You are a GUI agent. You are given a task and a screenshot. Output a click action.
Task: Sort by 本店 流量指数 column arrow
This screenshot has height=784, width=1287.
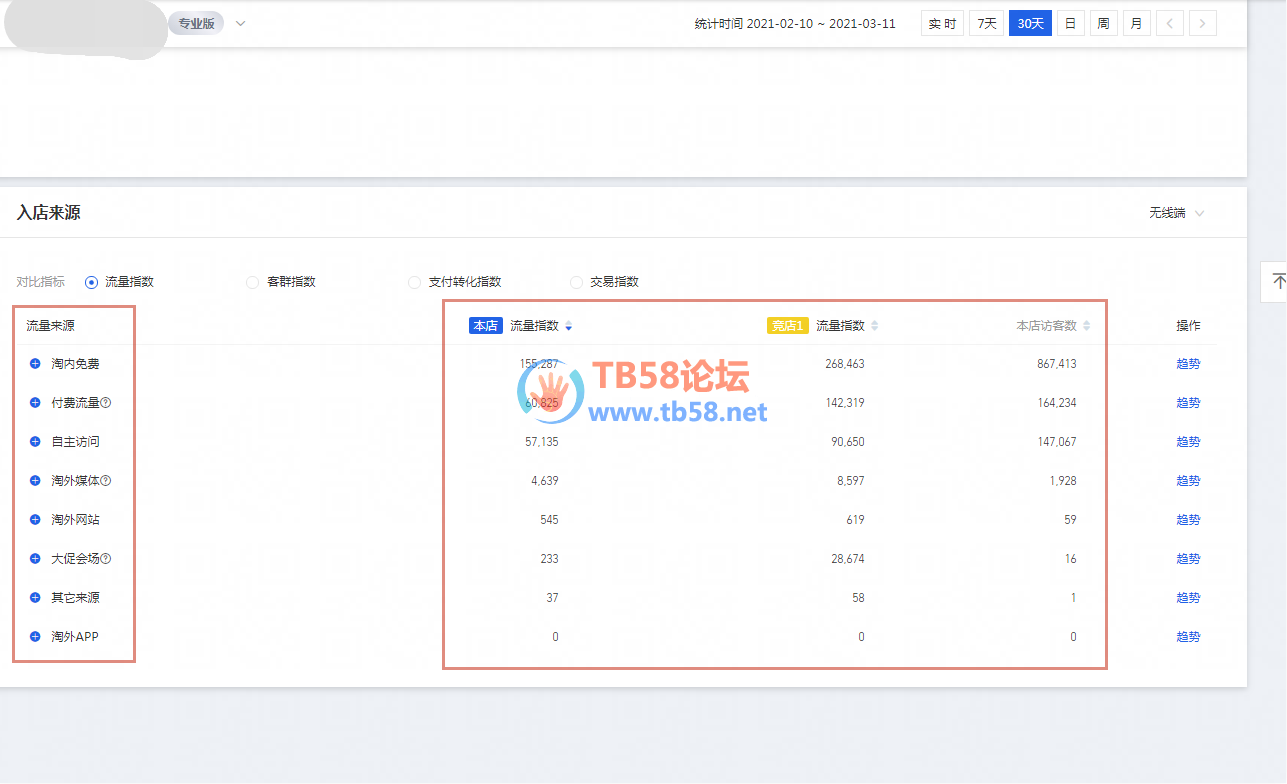pos(569,326)
